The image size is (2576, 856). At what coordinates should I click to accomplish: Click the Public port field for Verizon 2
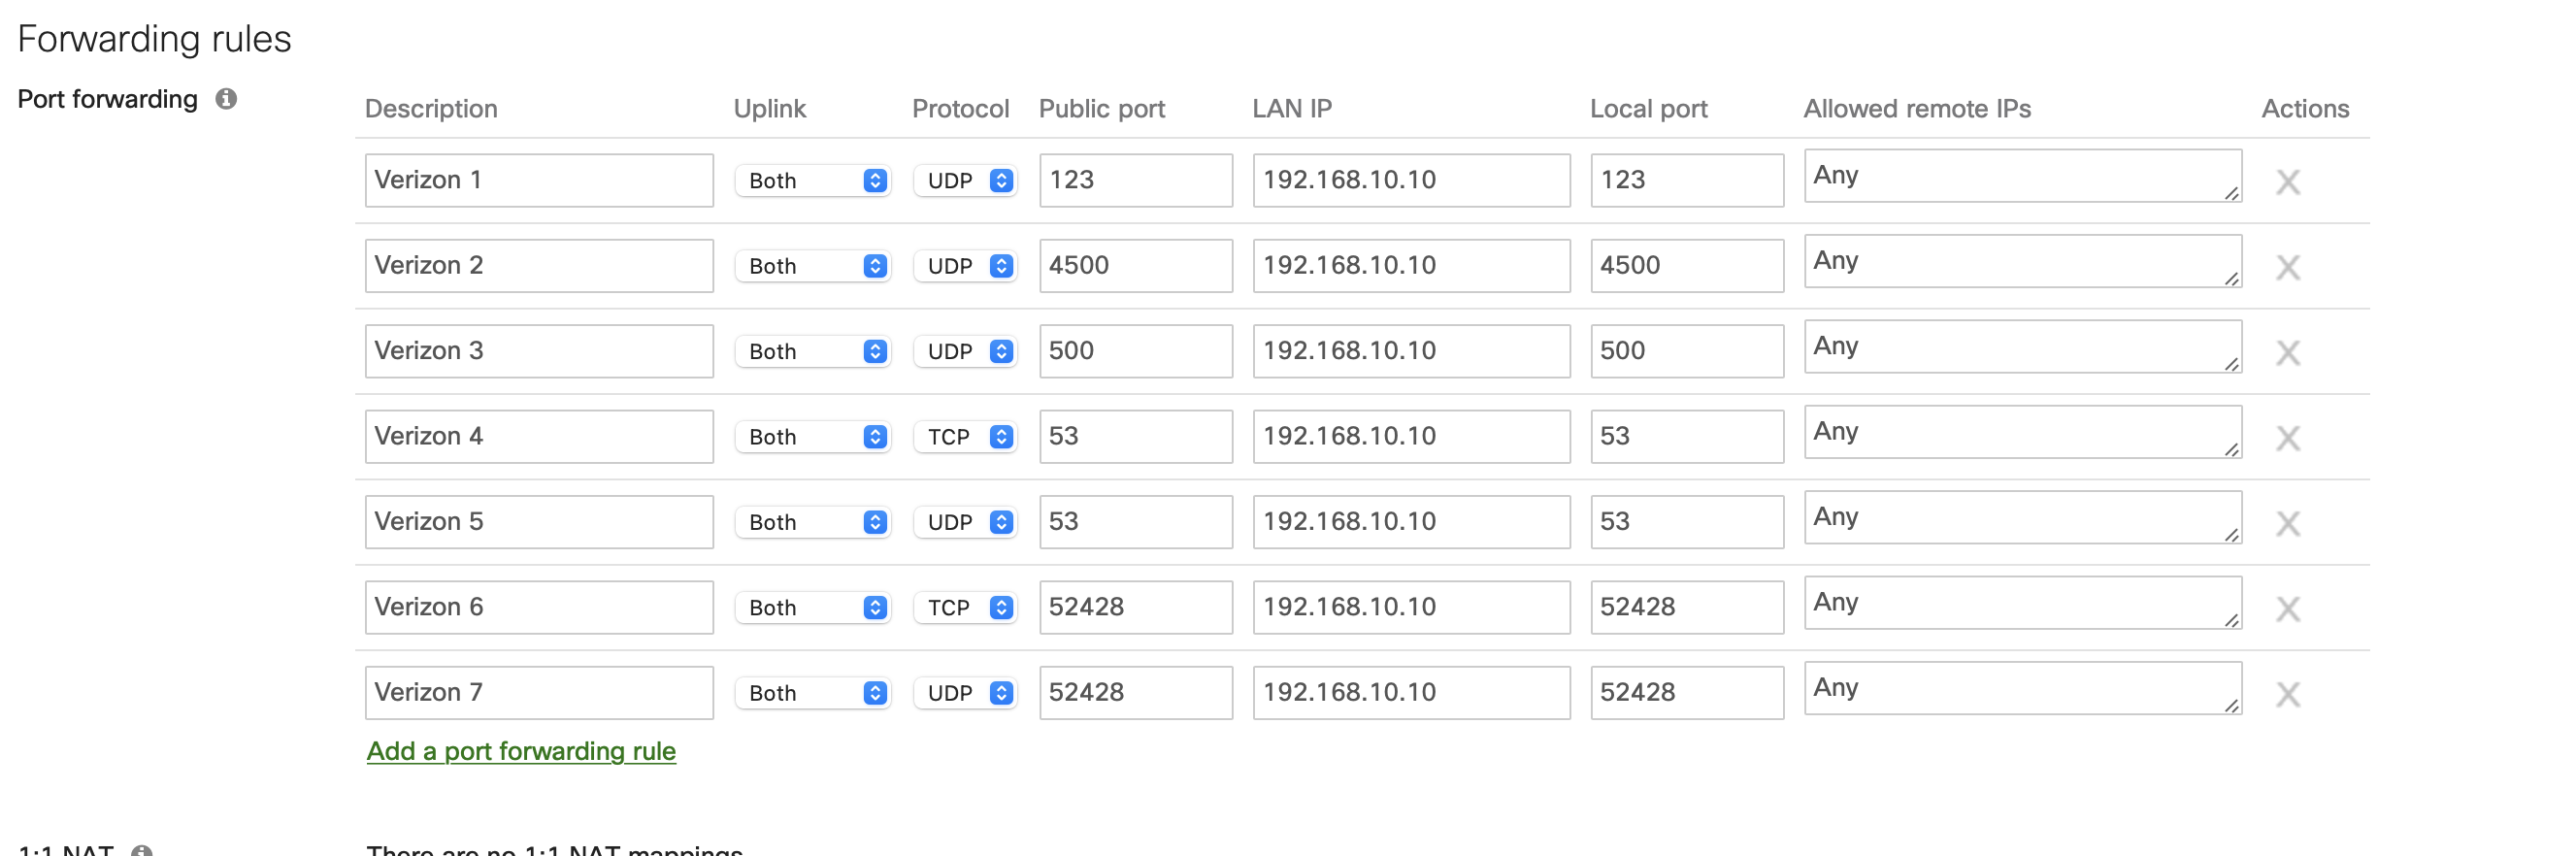[x=1136, y=266]
